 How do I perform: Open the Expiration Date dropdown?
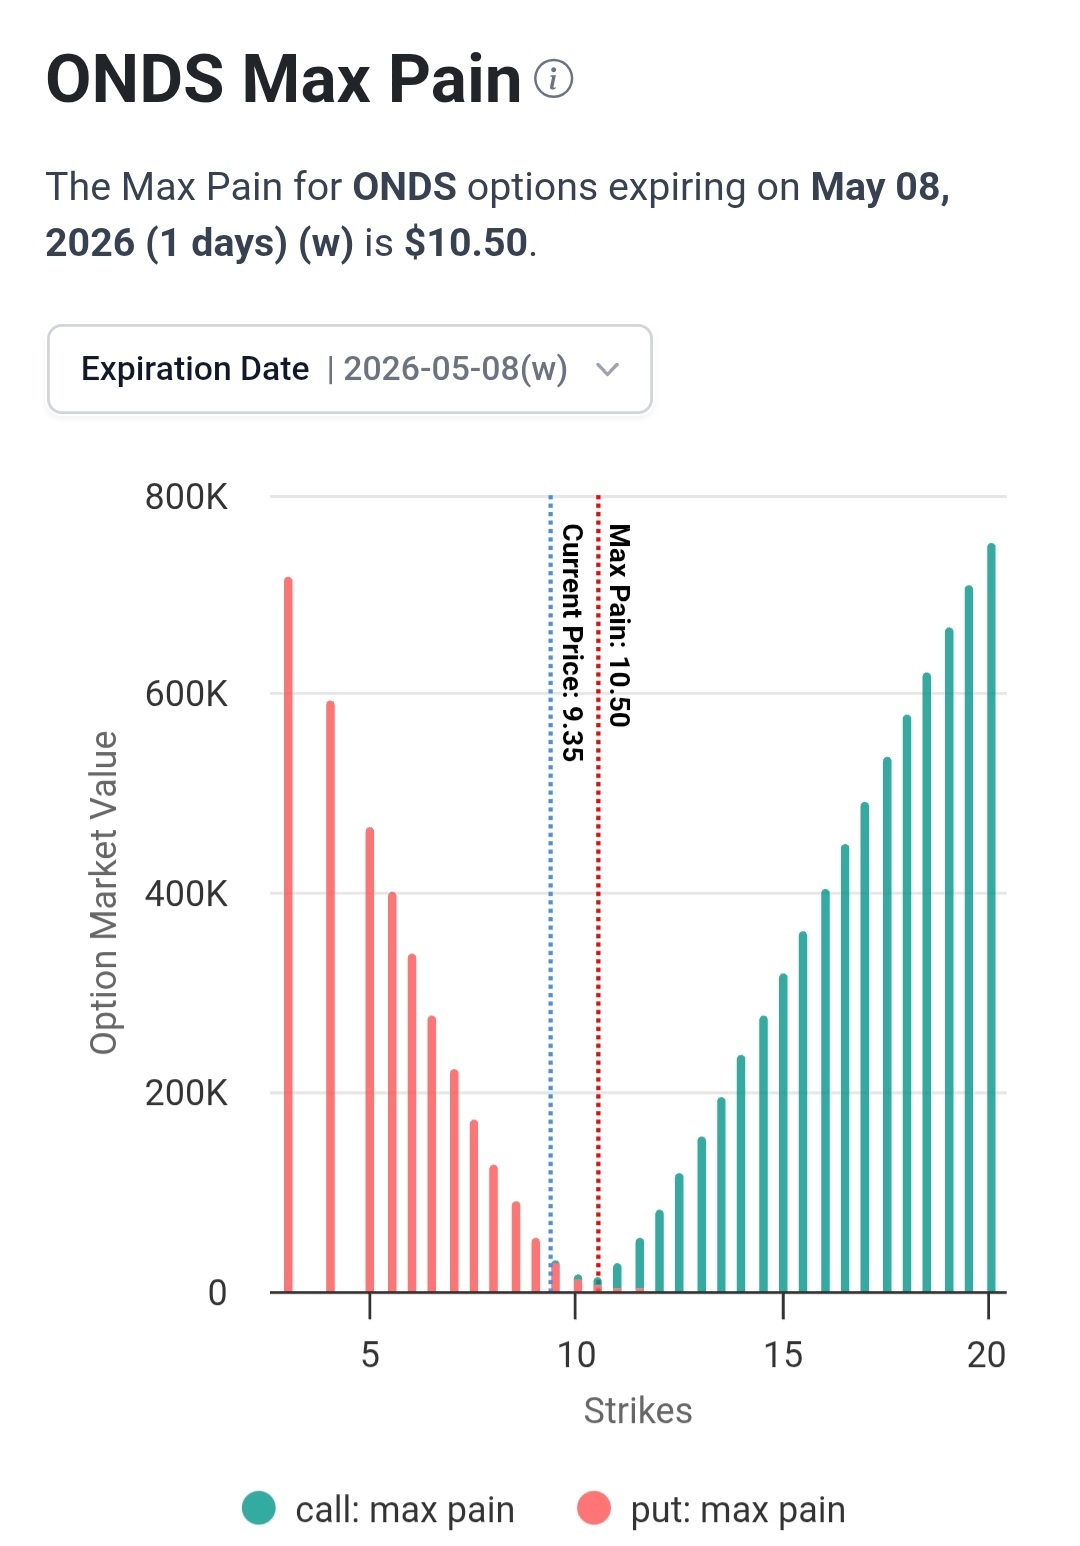click(350, 369)
